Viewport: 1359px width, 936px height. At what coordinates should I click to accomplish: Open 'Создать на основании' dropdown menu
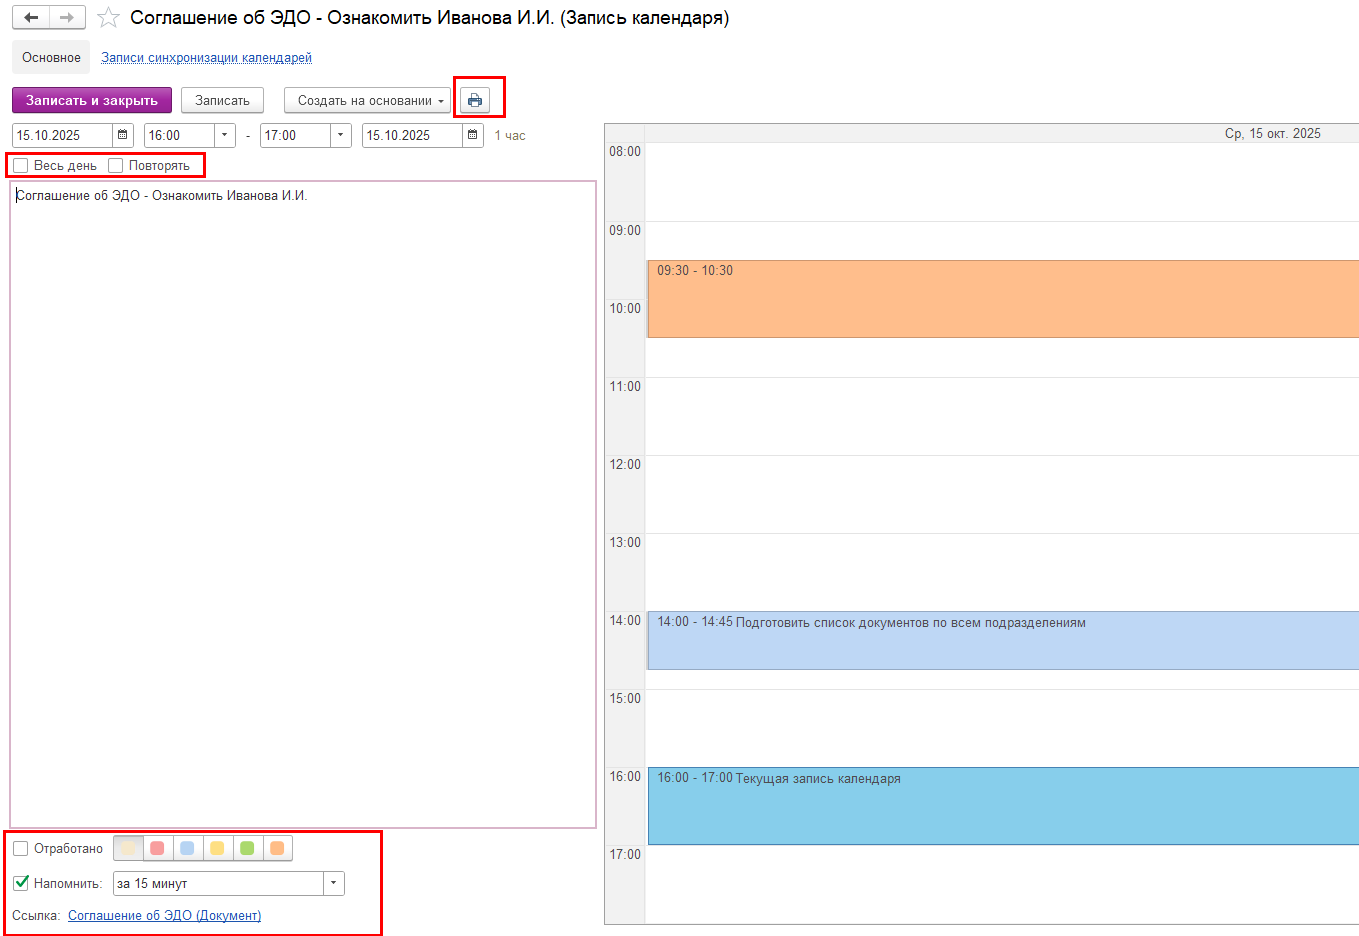(x=367, y=100)
